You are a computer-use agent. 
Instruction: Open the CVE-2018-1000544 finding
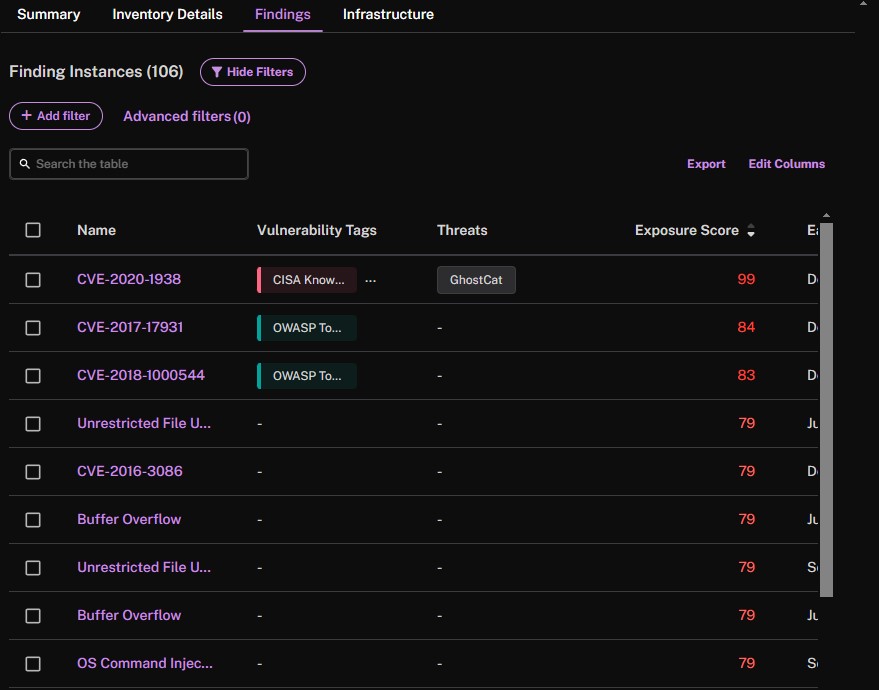[x=141, y=375]
